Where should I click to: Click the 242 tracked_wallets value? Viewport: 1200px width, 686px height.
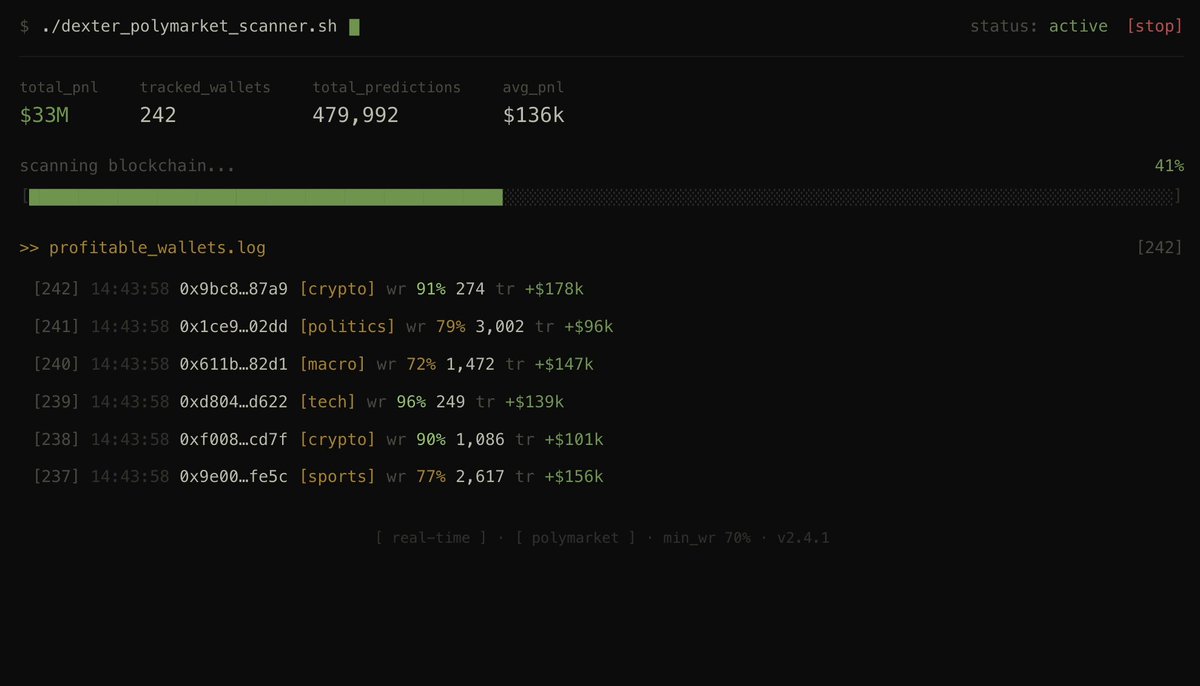pyautogui.click(x=158, y=115)
